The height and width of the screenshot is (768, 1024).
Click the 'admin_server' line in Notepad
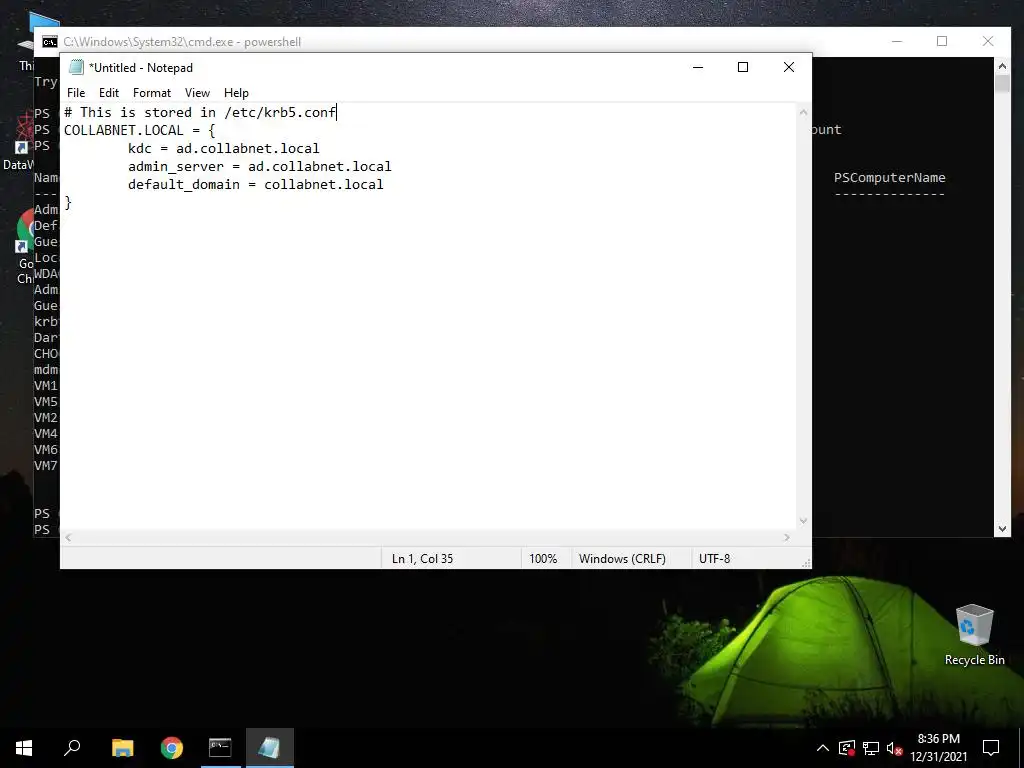pos(260,167)
